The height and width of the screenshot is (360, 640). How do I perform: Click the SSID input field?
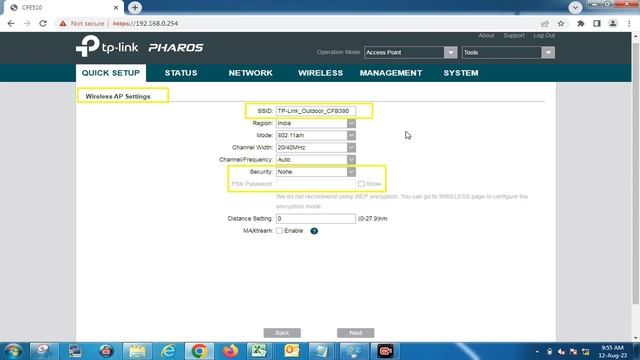[316, 111]
